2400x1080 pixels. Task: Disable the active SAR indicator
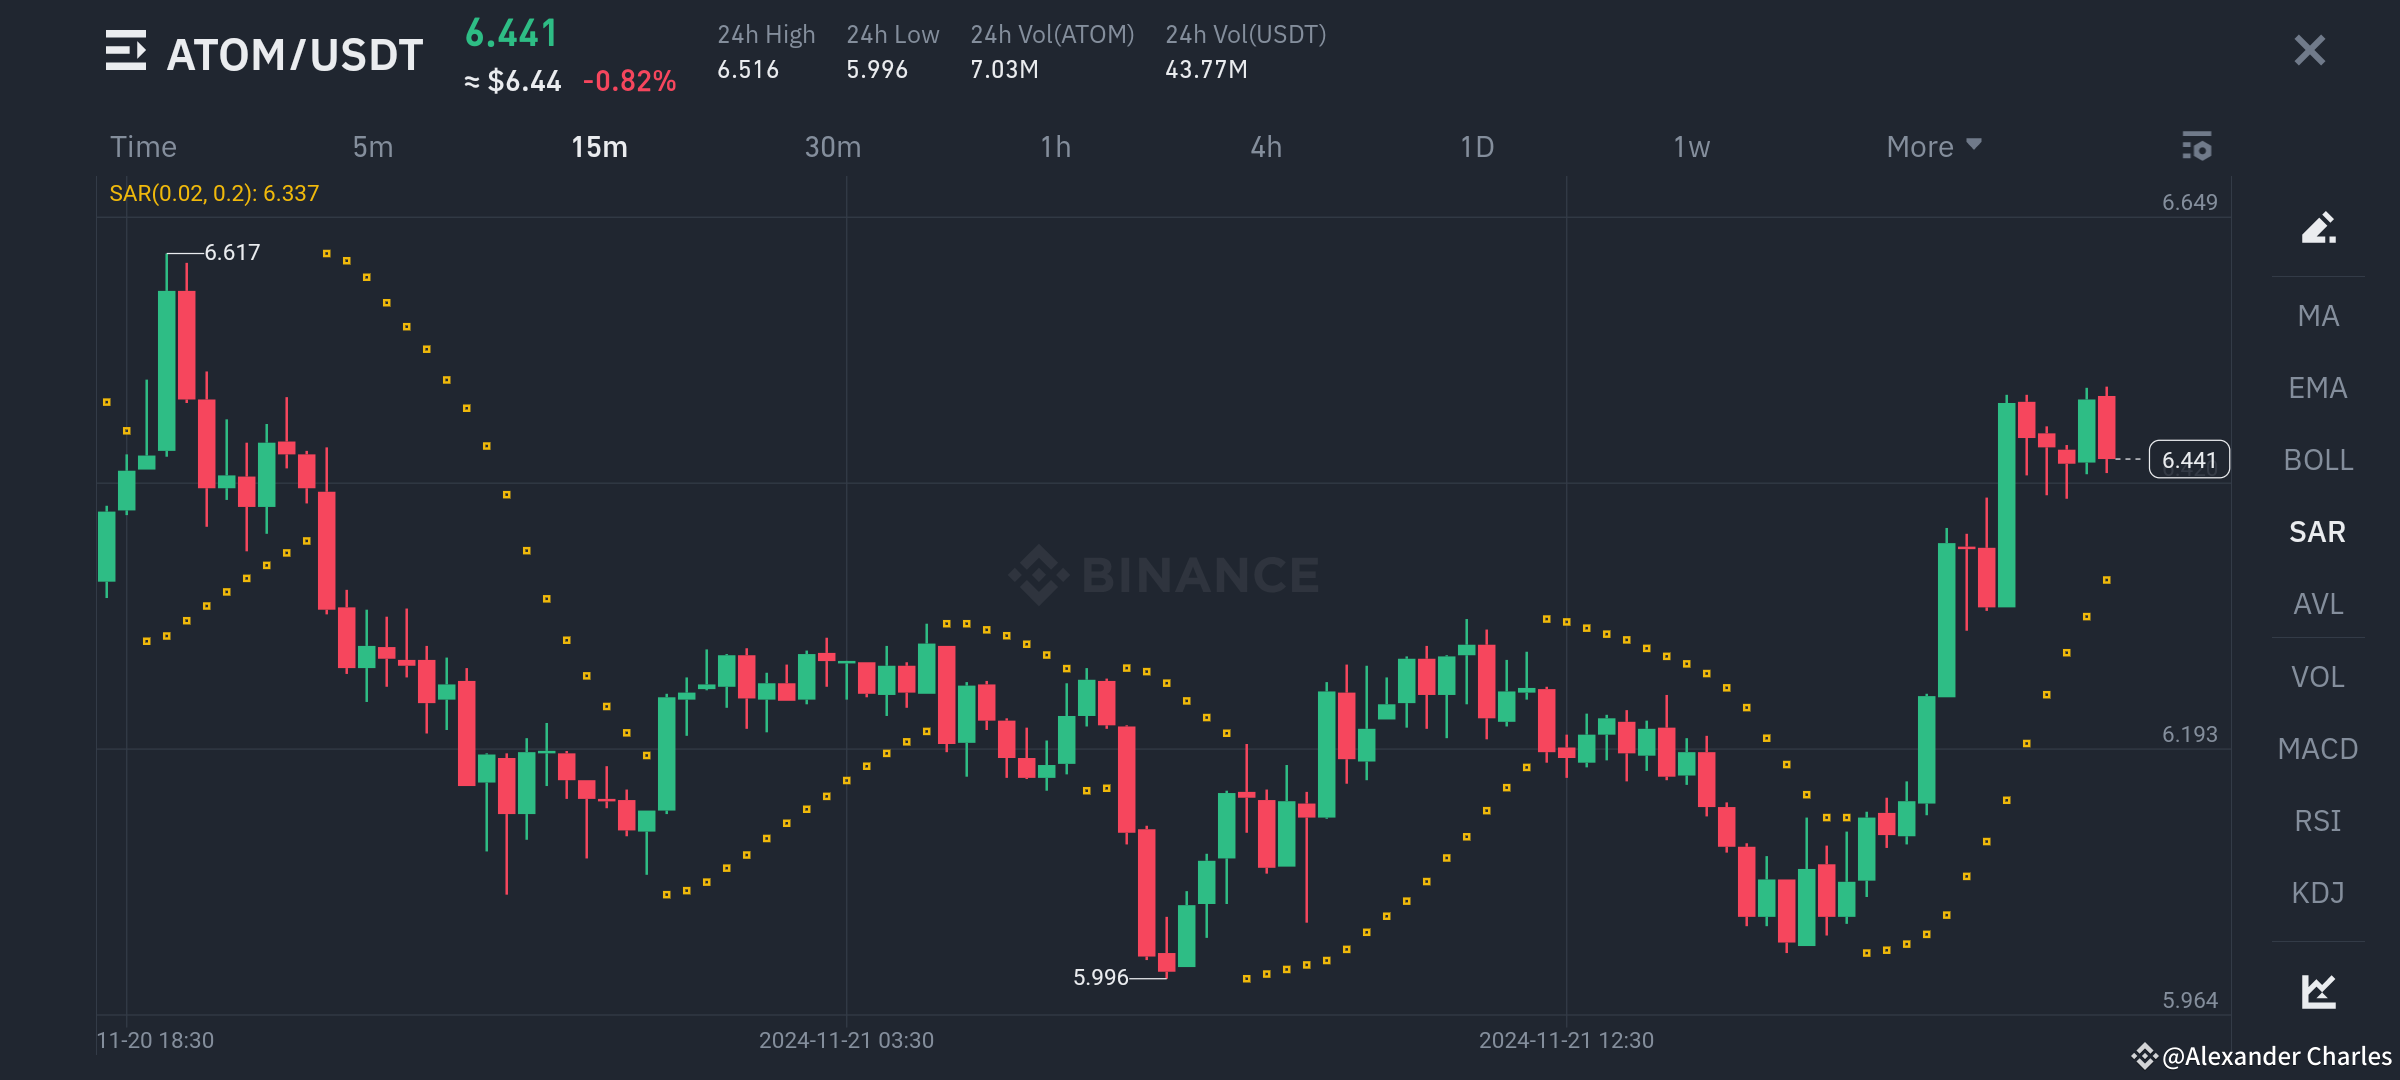click(2318, 531)
